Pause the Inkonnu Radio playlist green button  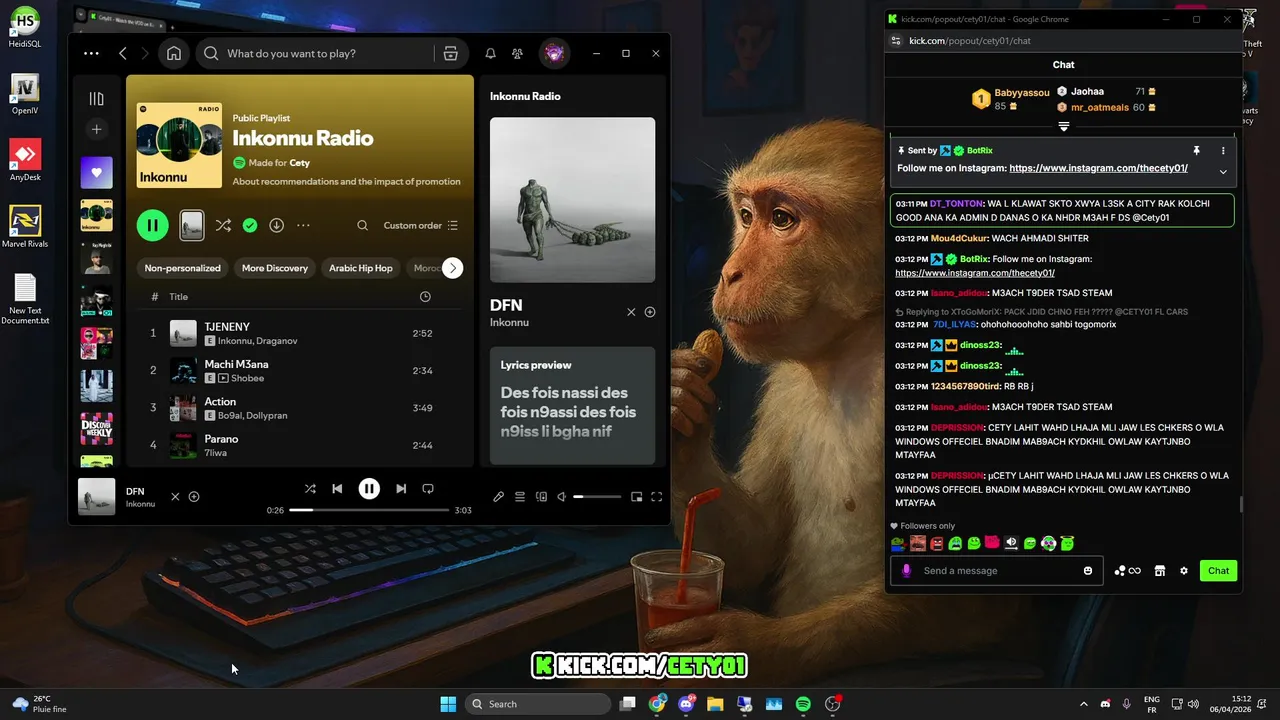point(152,225)
